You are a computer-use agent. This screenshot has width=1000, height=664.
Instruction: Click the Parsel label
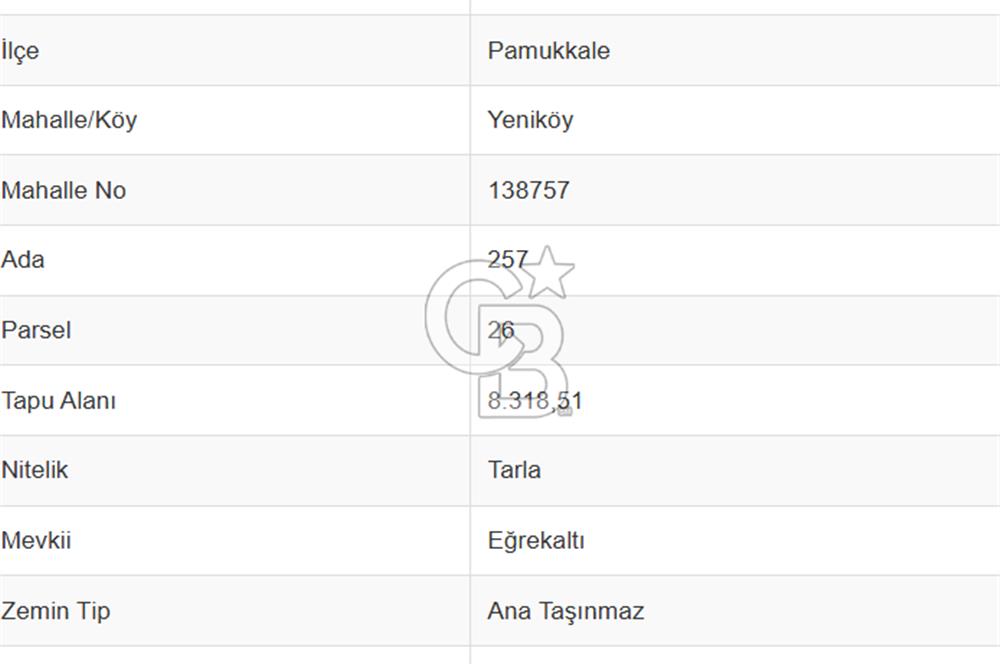click(36, 330)
